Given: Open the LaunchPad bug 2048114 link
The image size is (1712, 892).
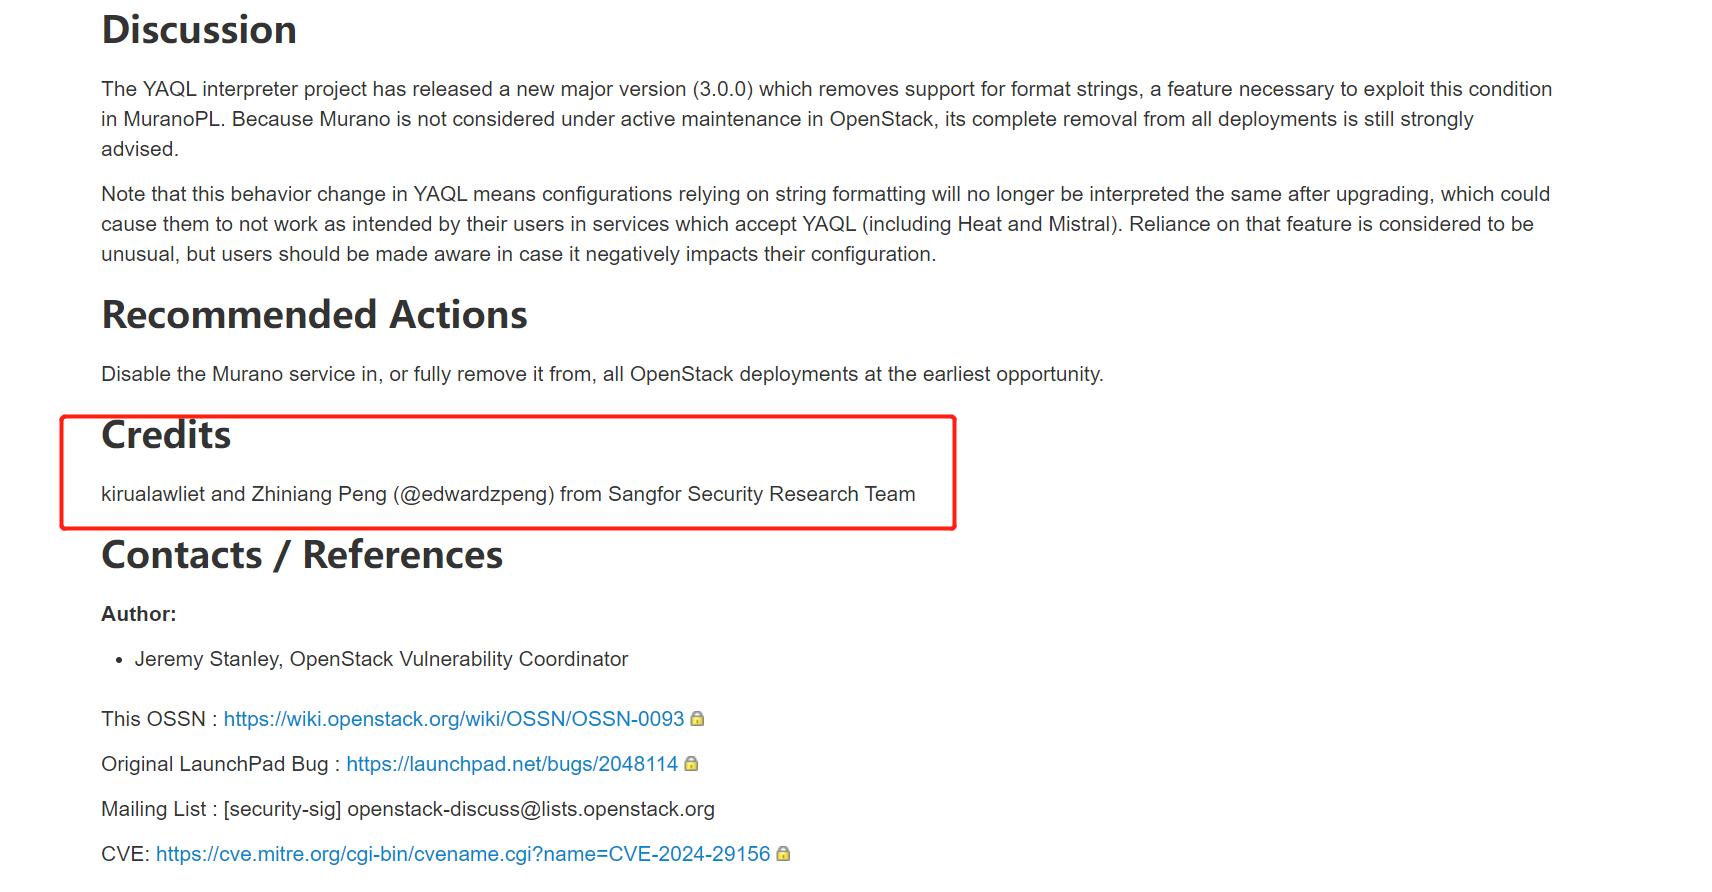Looking at the screenshot, I should 512,764.
